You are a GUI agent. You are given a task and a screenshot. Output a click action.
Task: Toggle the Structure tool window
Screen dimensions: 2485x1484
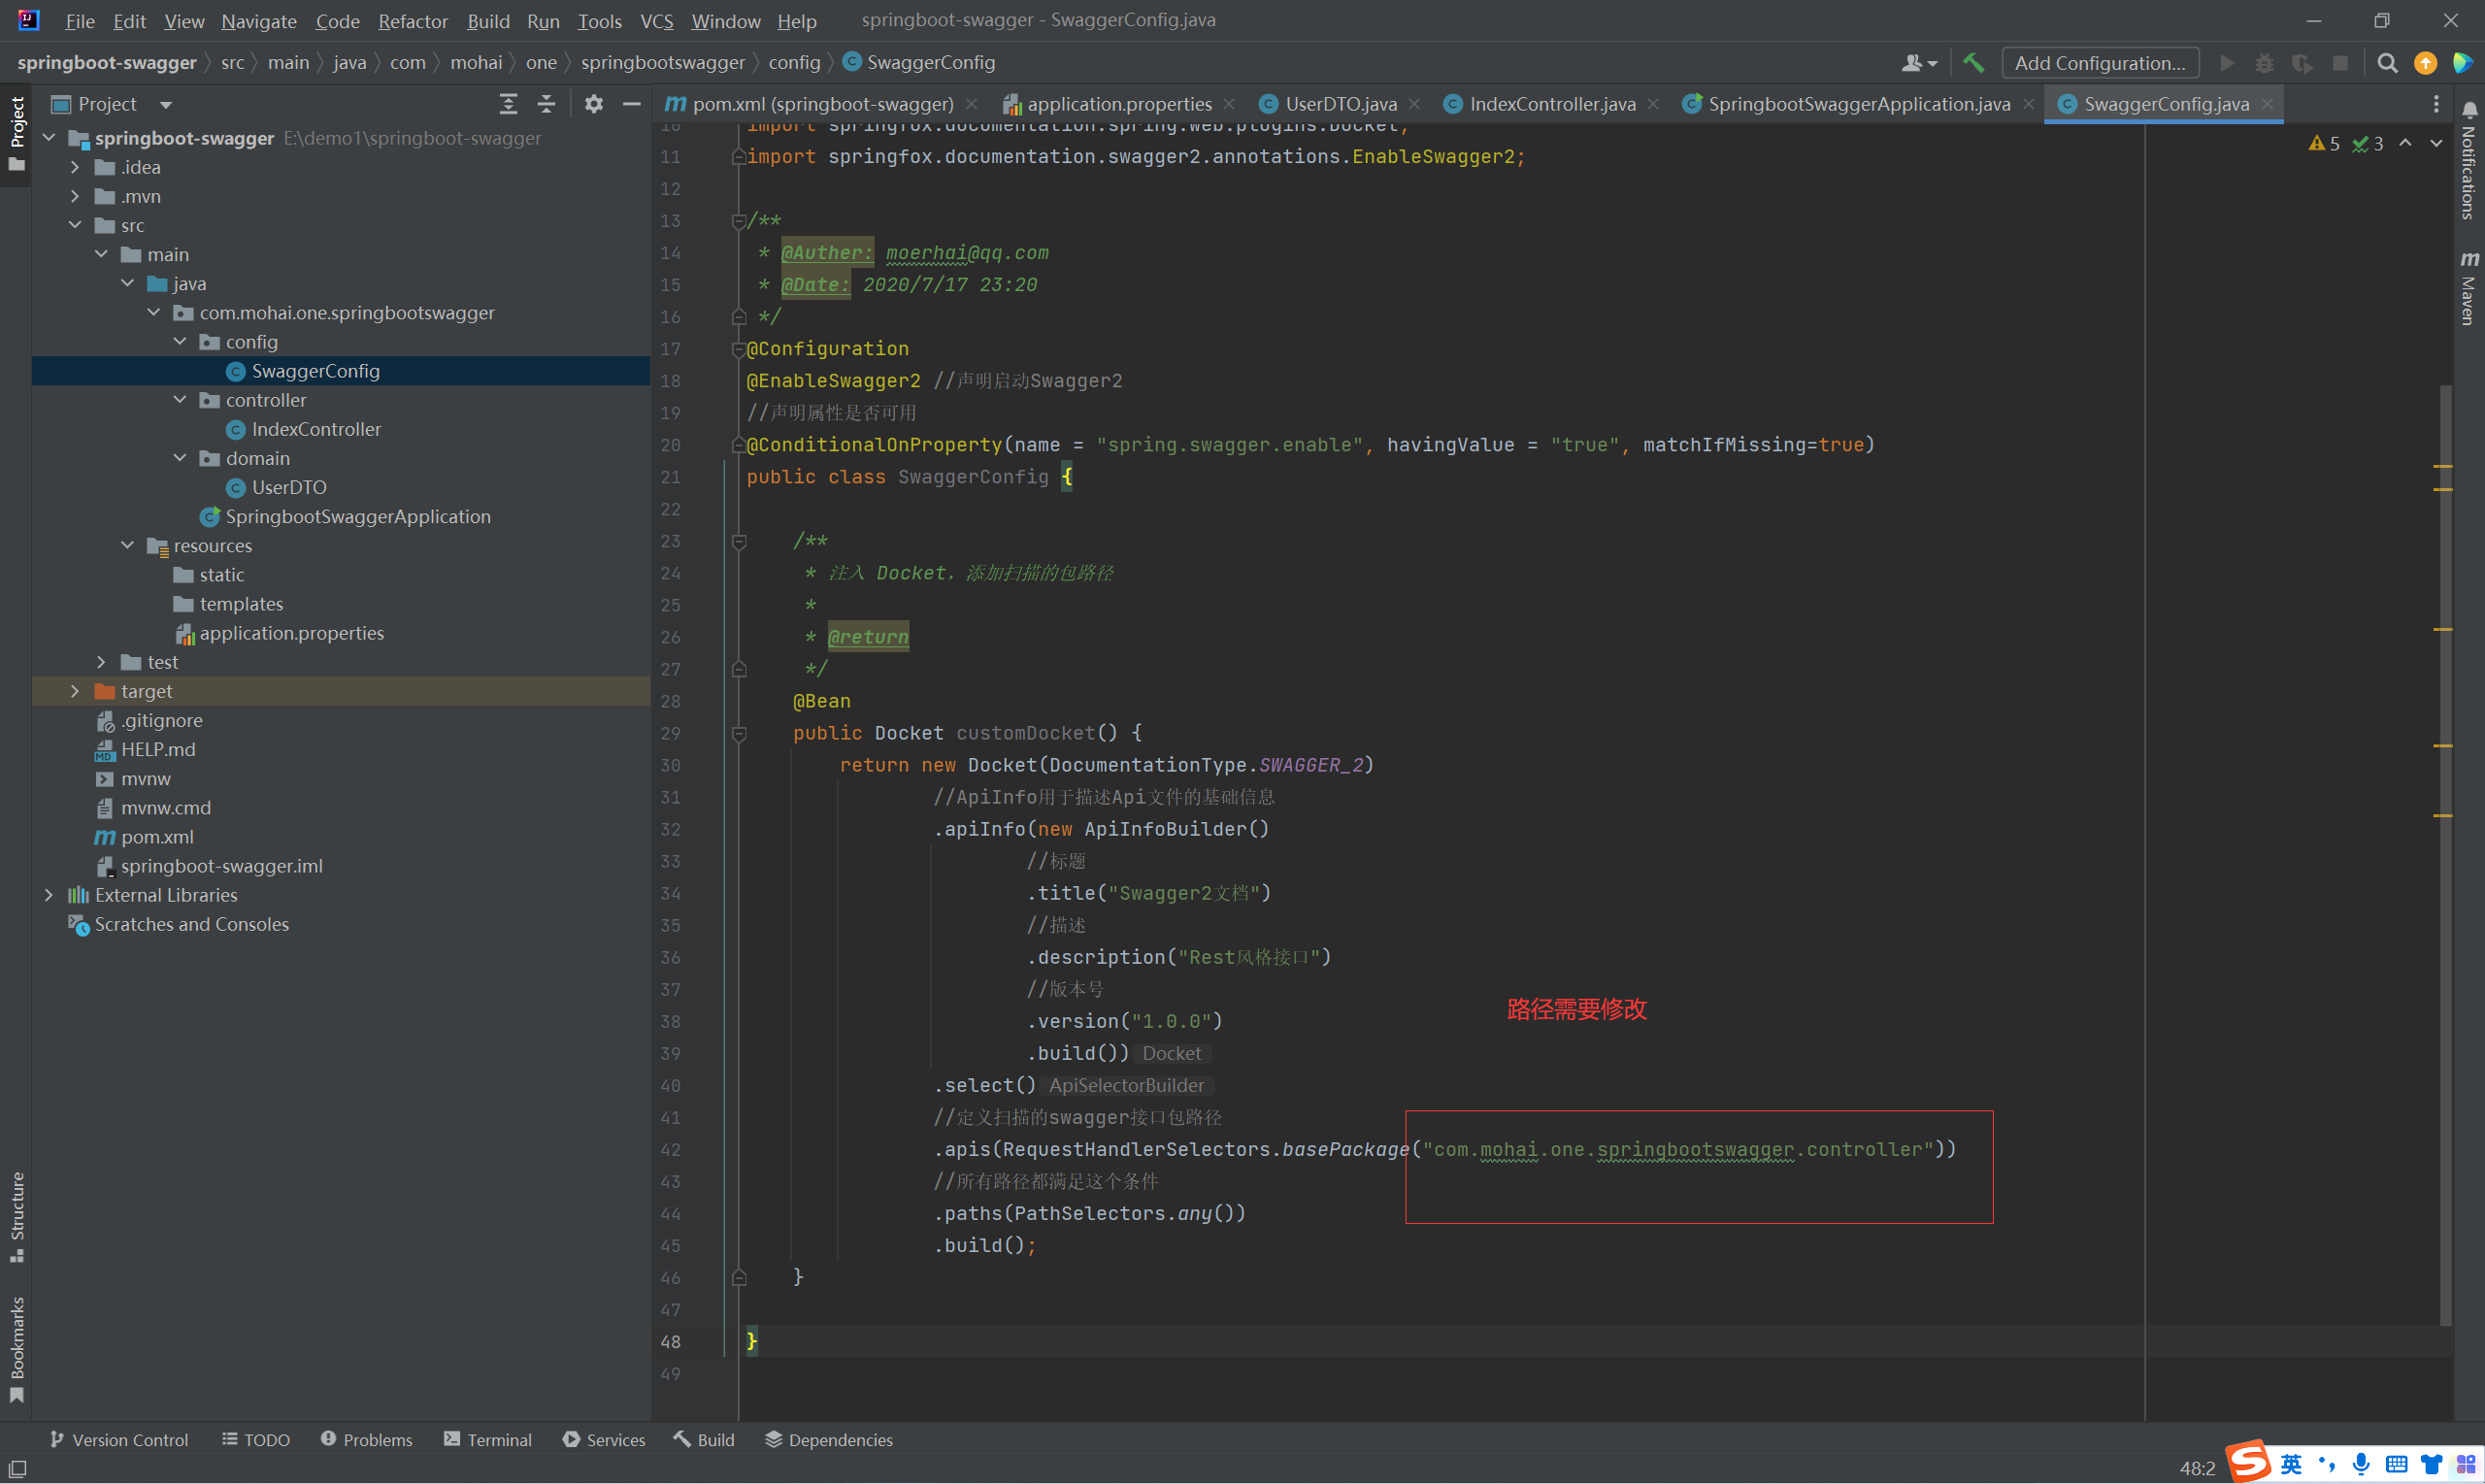point(17,1214)
